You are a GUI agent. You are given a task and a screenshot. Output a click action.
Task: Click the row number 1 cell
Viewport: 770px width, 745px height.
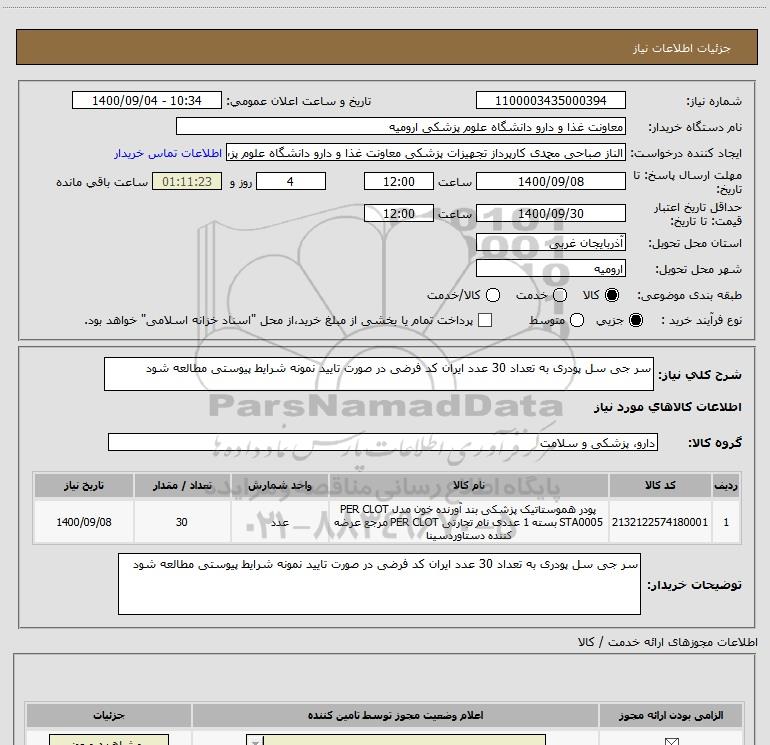[726, 522]
